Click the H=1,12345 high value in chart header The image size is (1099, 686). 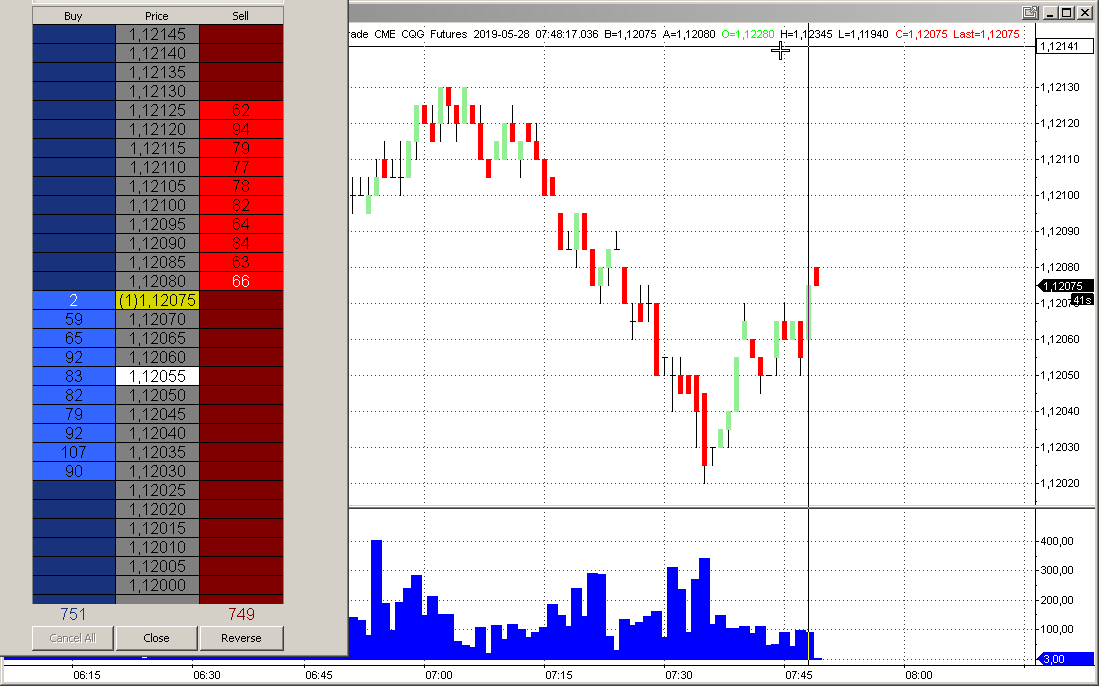pyautogui.click(x=806, y=34)
